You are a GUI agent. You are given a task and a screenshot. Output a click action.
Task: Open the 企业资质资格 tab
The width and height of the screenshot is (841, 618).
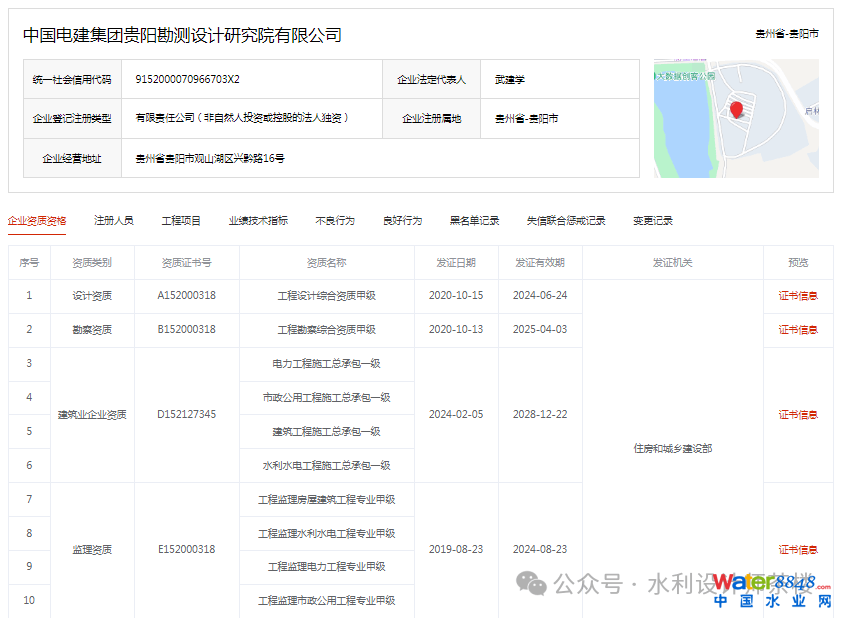37,220
